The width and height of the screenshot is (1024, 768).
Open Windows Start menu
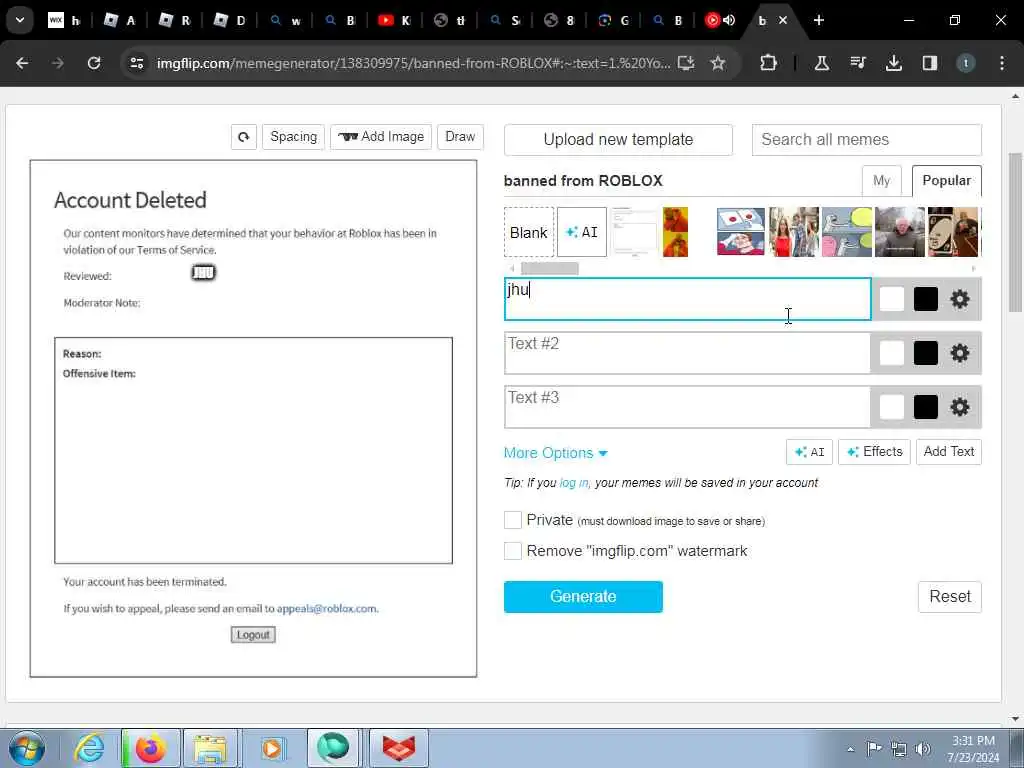27,748
